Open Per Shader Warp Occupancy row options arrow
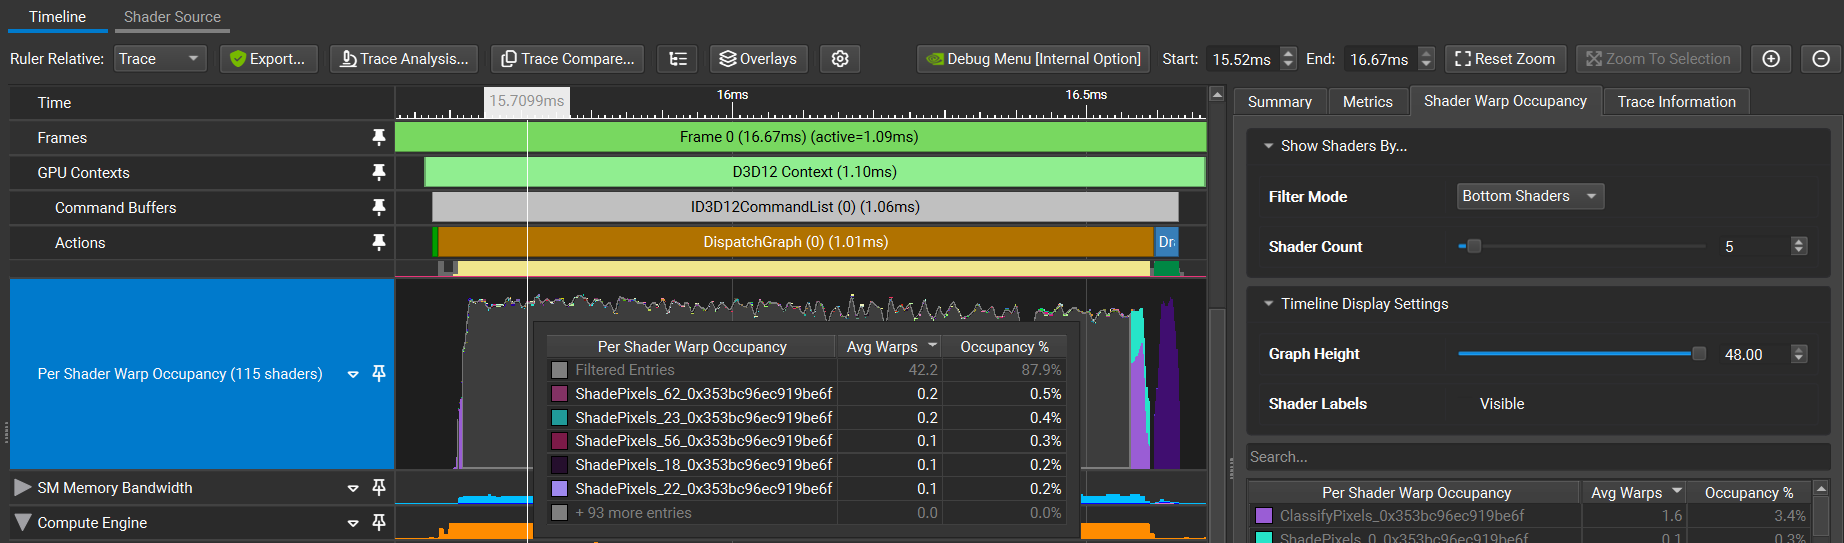1844x543 pixels. tap(353, 374)
